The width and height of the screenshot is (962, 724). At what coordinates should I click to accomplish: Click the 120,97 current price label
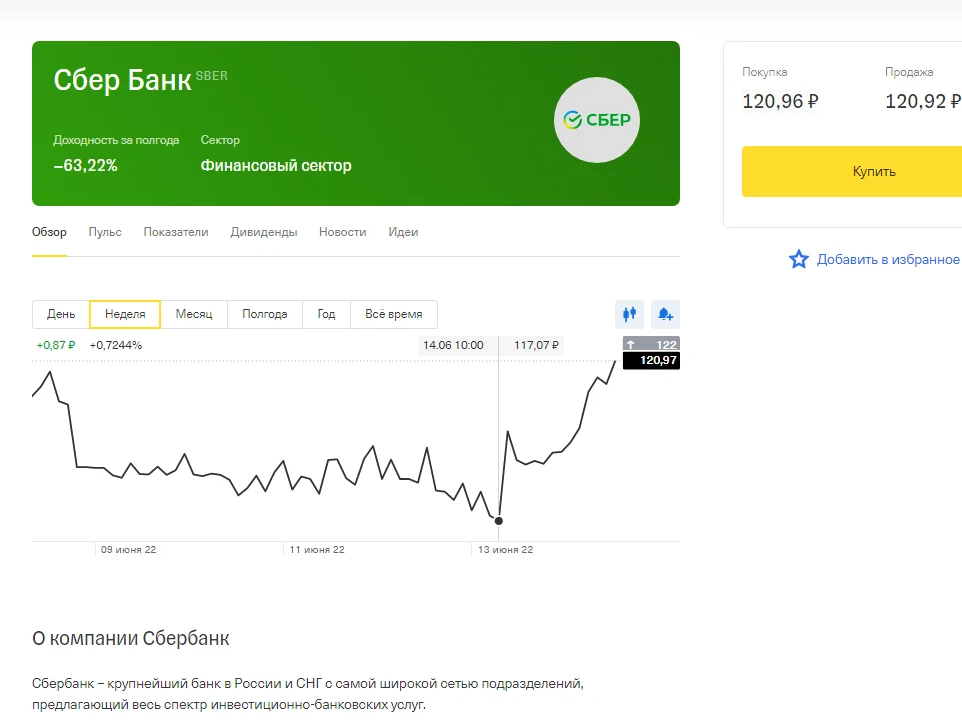pyautogui.click(x=652, y=361)
